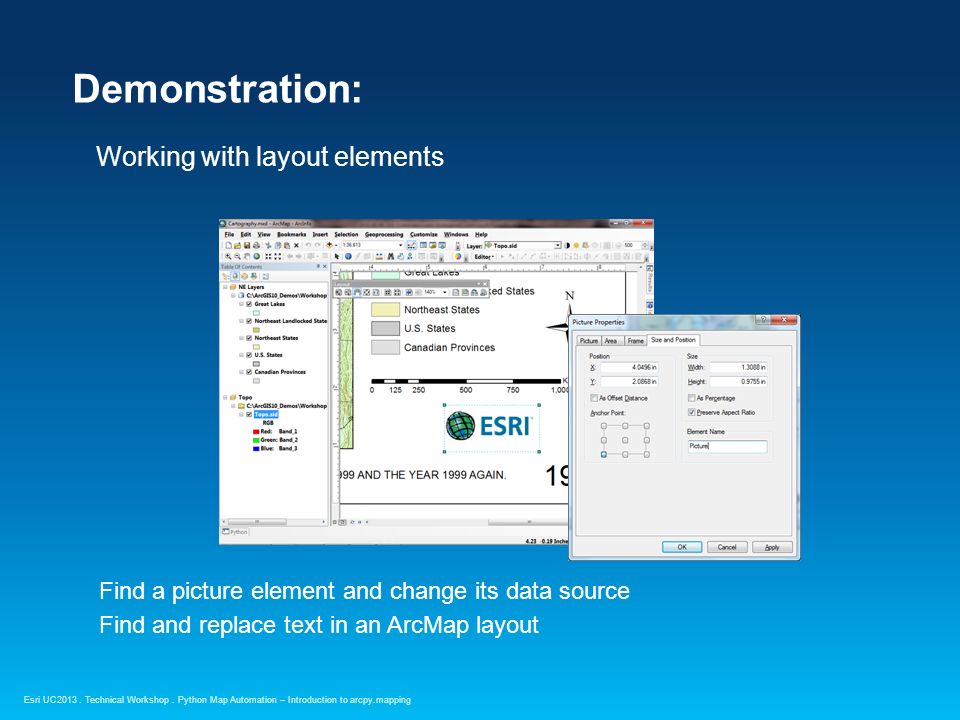Click the Cancel button
This screenshot has width=960, height=720.
(x=727, y=547)
